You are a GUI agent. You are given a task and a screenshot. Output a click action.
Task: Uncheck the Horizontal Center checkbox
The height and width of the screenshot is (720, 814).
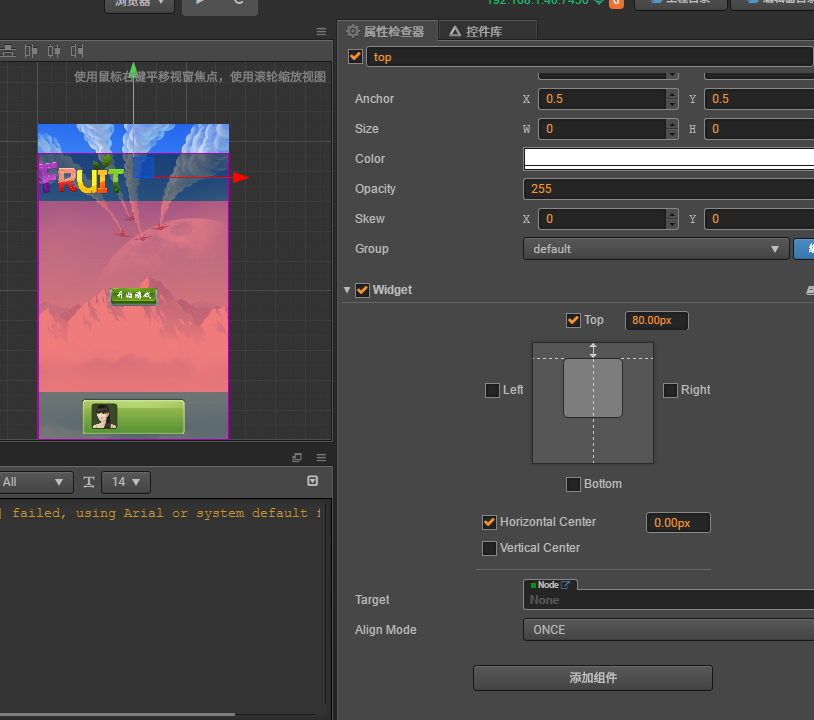point(489,522)
